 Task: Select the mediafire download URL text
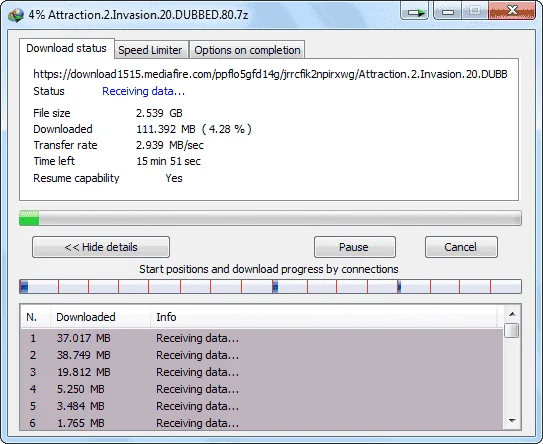(x=270, y=74)
